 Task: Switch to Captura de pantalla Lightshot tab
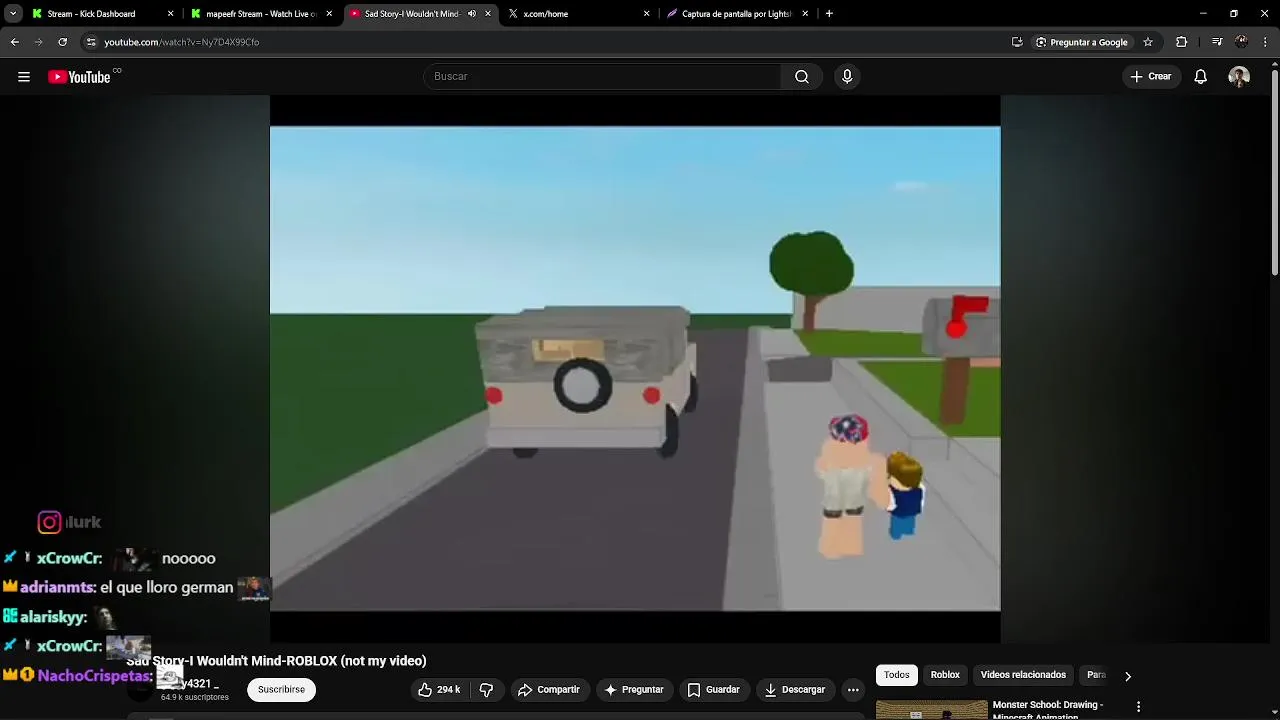[x=737, y=14]
